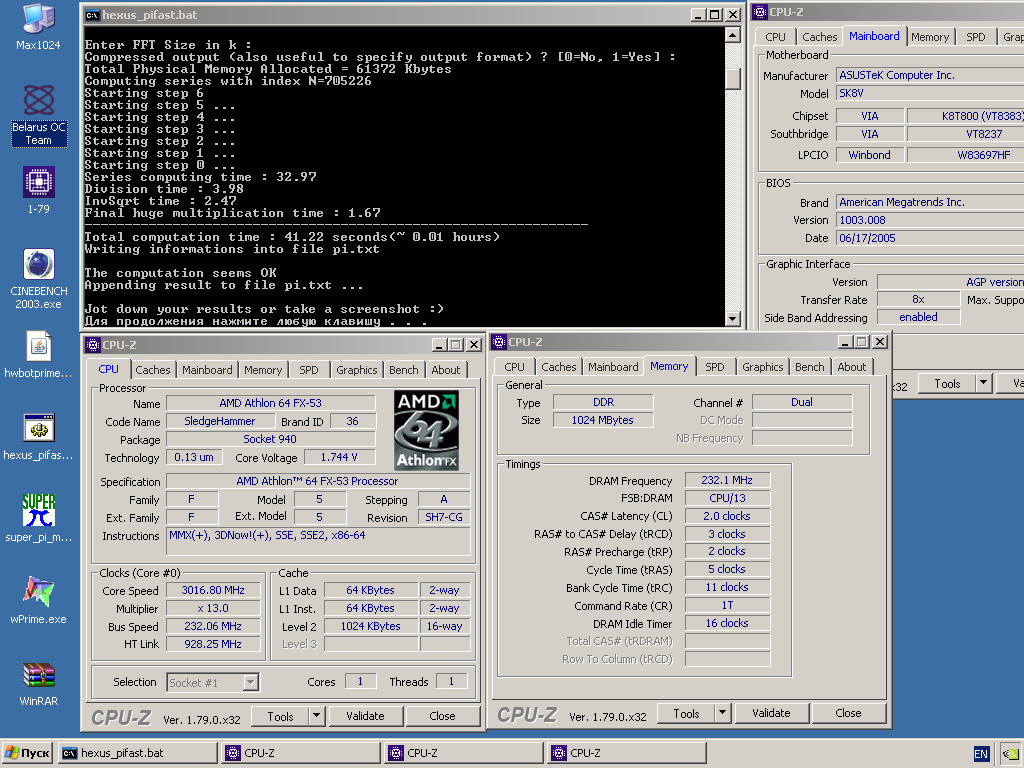The height and width of the screenshot is (768, 1024).
Task: Open About tab in Memory window
Action: click(852, 367)
